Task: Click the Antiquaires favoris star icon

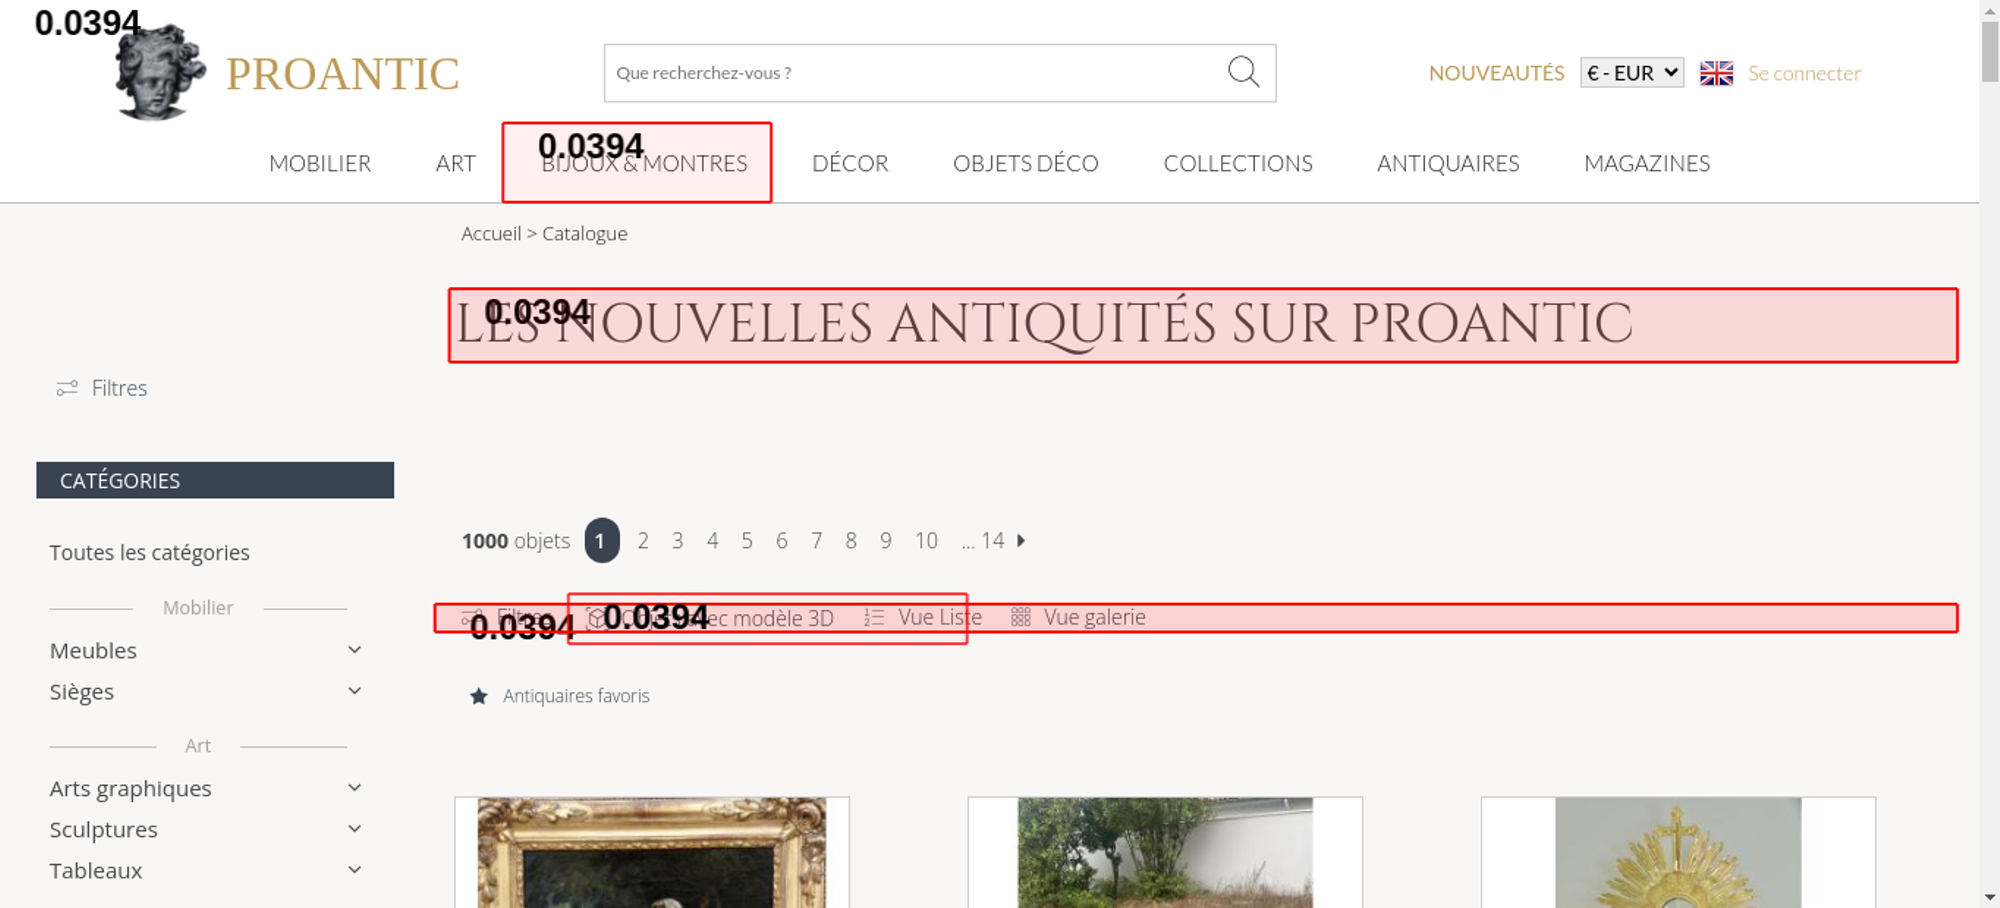Action: point(479,696)
